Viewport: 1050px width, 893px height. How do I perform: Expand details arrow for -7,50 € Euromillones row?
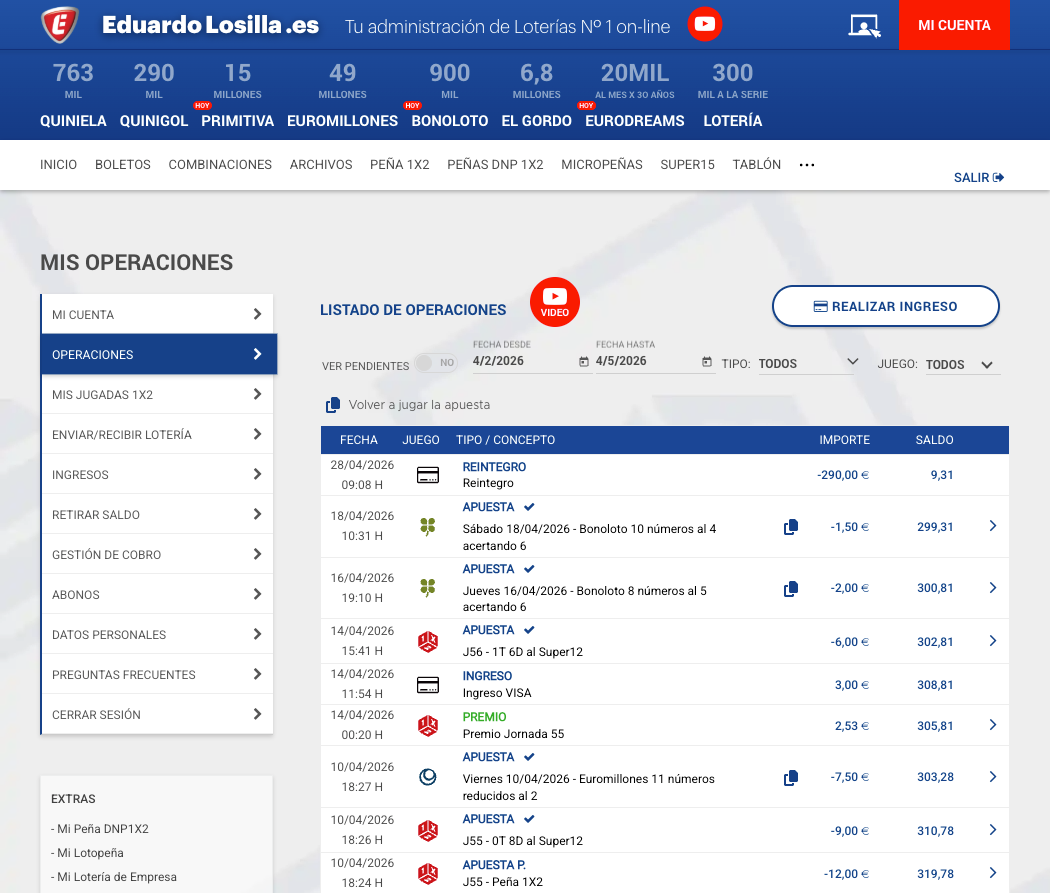click(993, 777)
